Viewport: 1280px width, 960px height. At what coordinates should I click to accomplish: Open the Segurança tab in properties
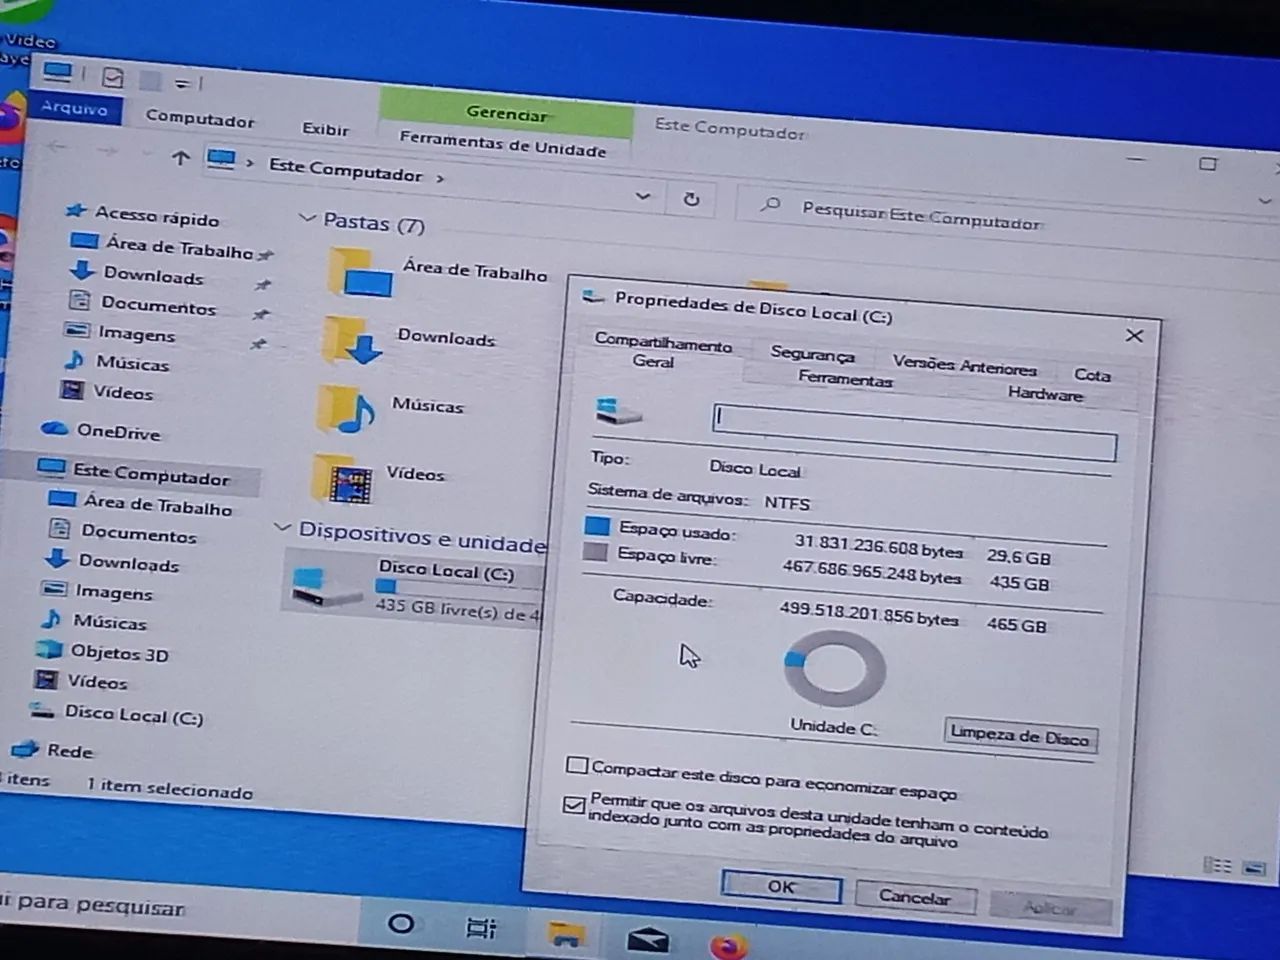click(812, 354)
